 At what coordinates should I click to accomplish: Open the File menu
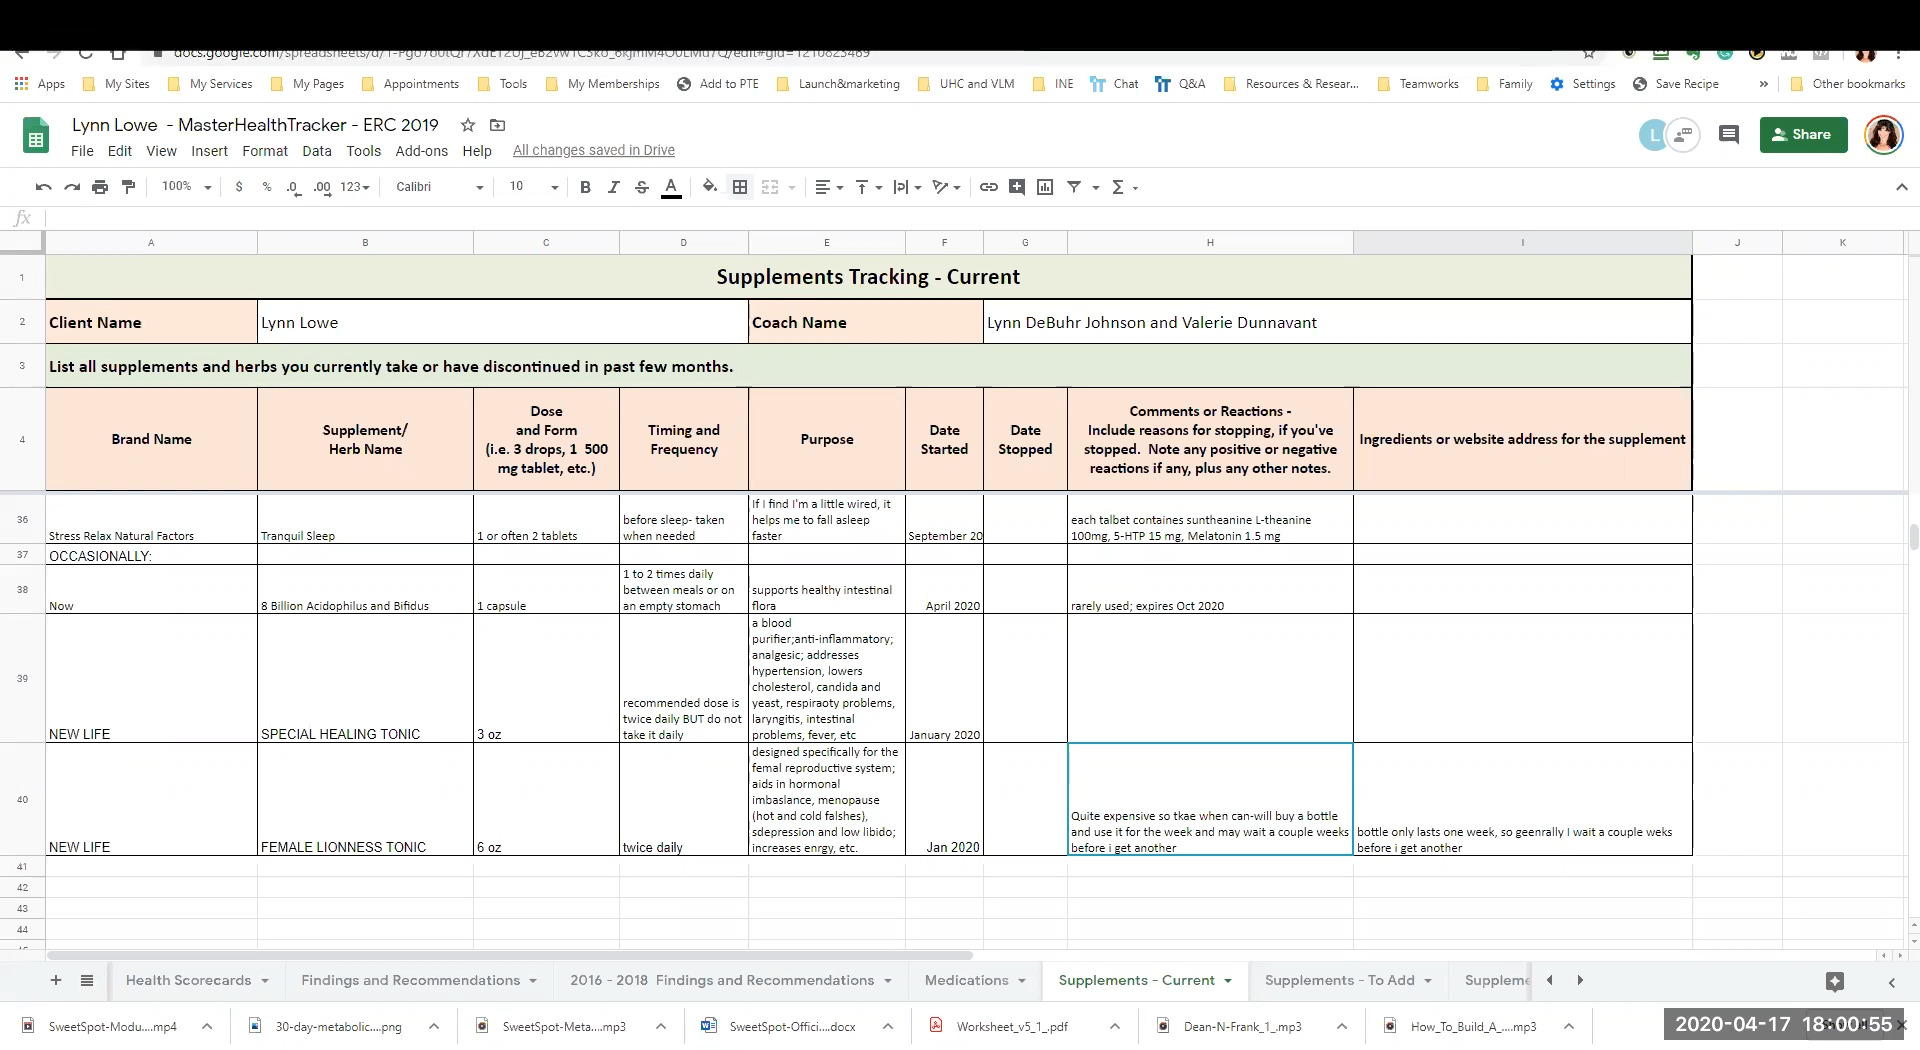pyautogui.click(x=82, y=151)
